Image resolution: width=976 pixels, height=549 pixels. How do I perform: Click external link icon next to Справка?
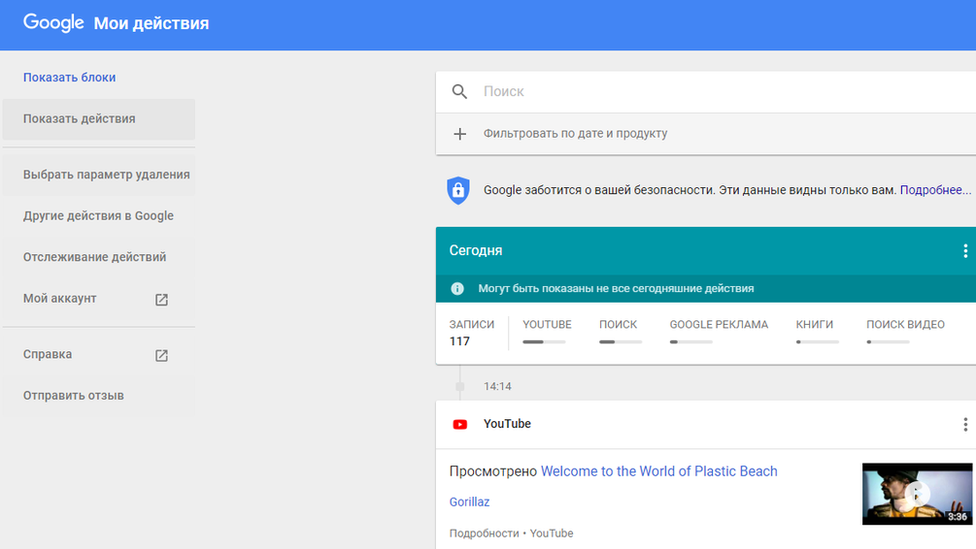[x=161, y=355]
